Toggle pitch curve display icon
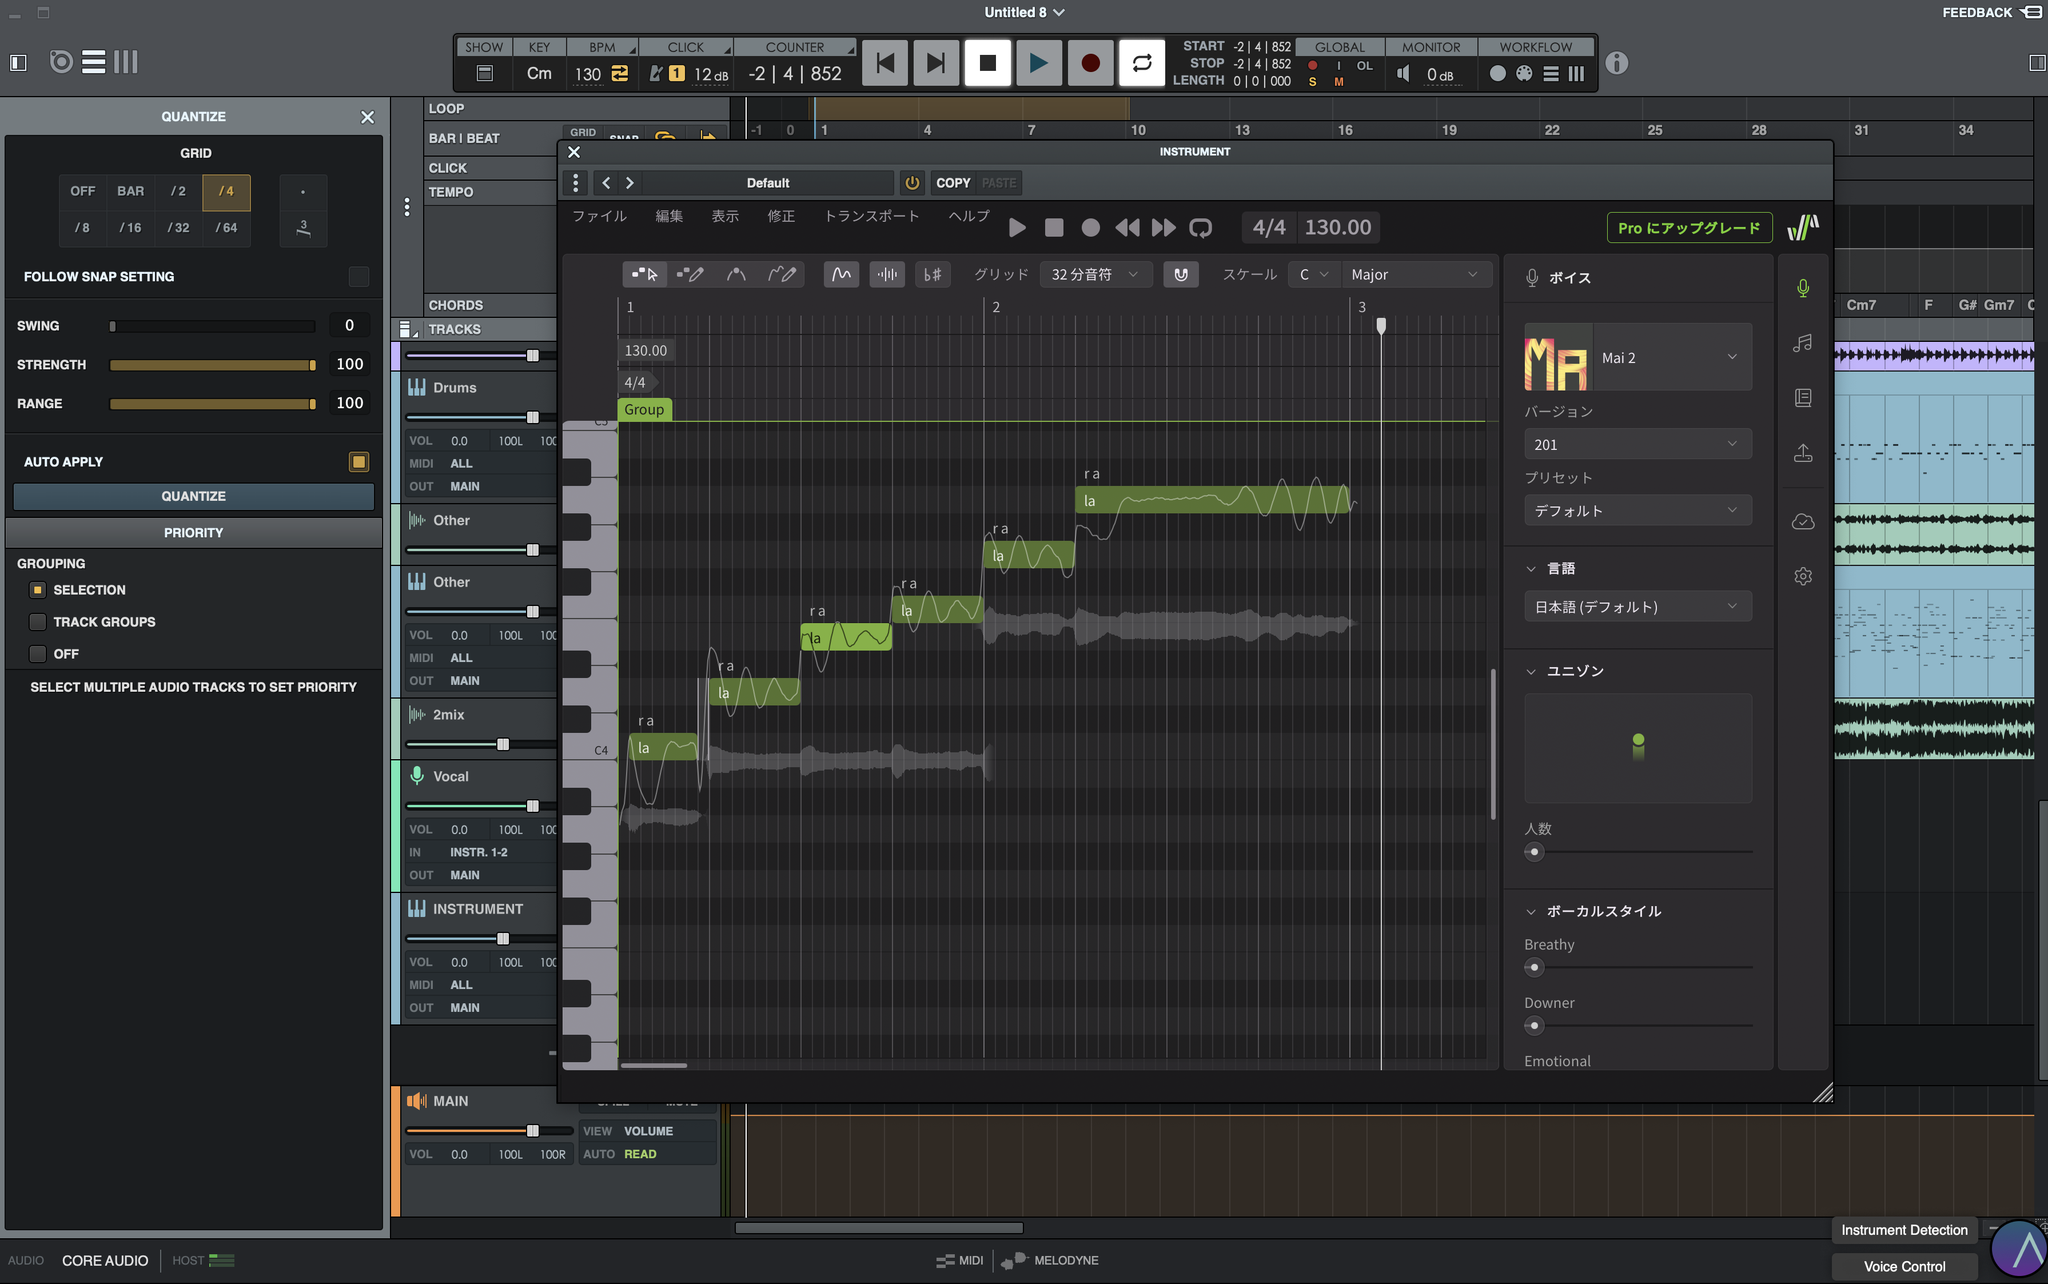The height and width of the screenshot is (1284, 2048). pos(841,274)
